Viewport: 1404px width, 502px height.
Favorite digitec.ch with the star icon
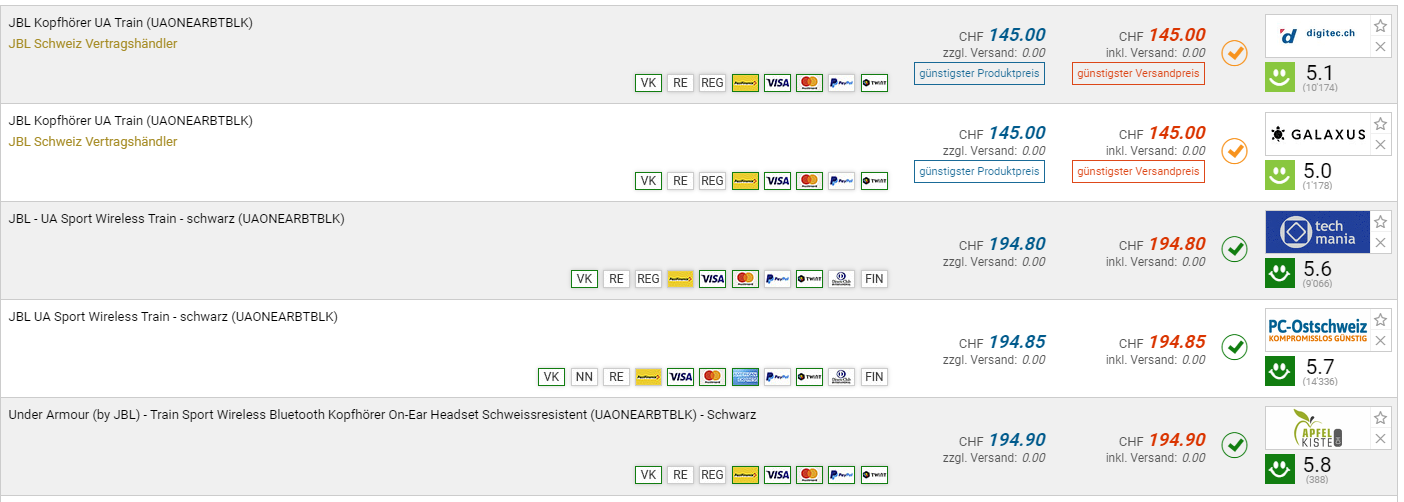click(1380, 26)
